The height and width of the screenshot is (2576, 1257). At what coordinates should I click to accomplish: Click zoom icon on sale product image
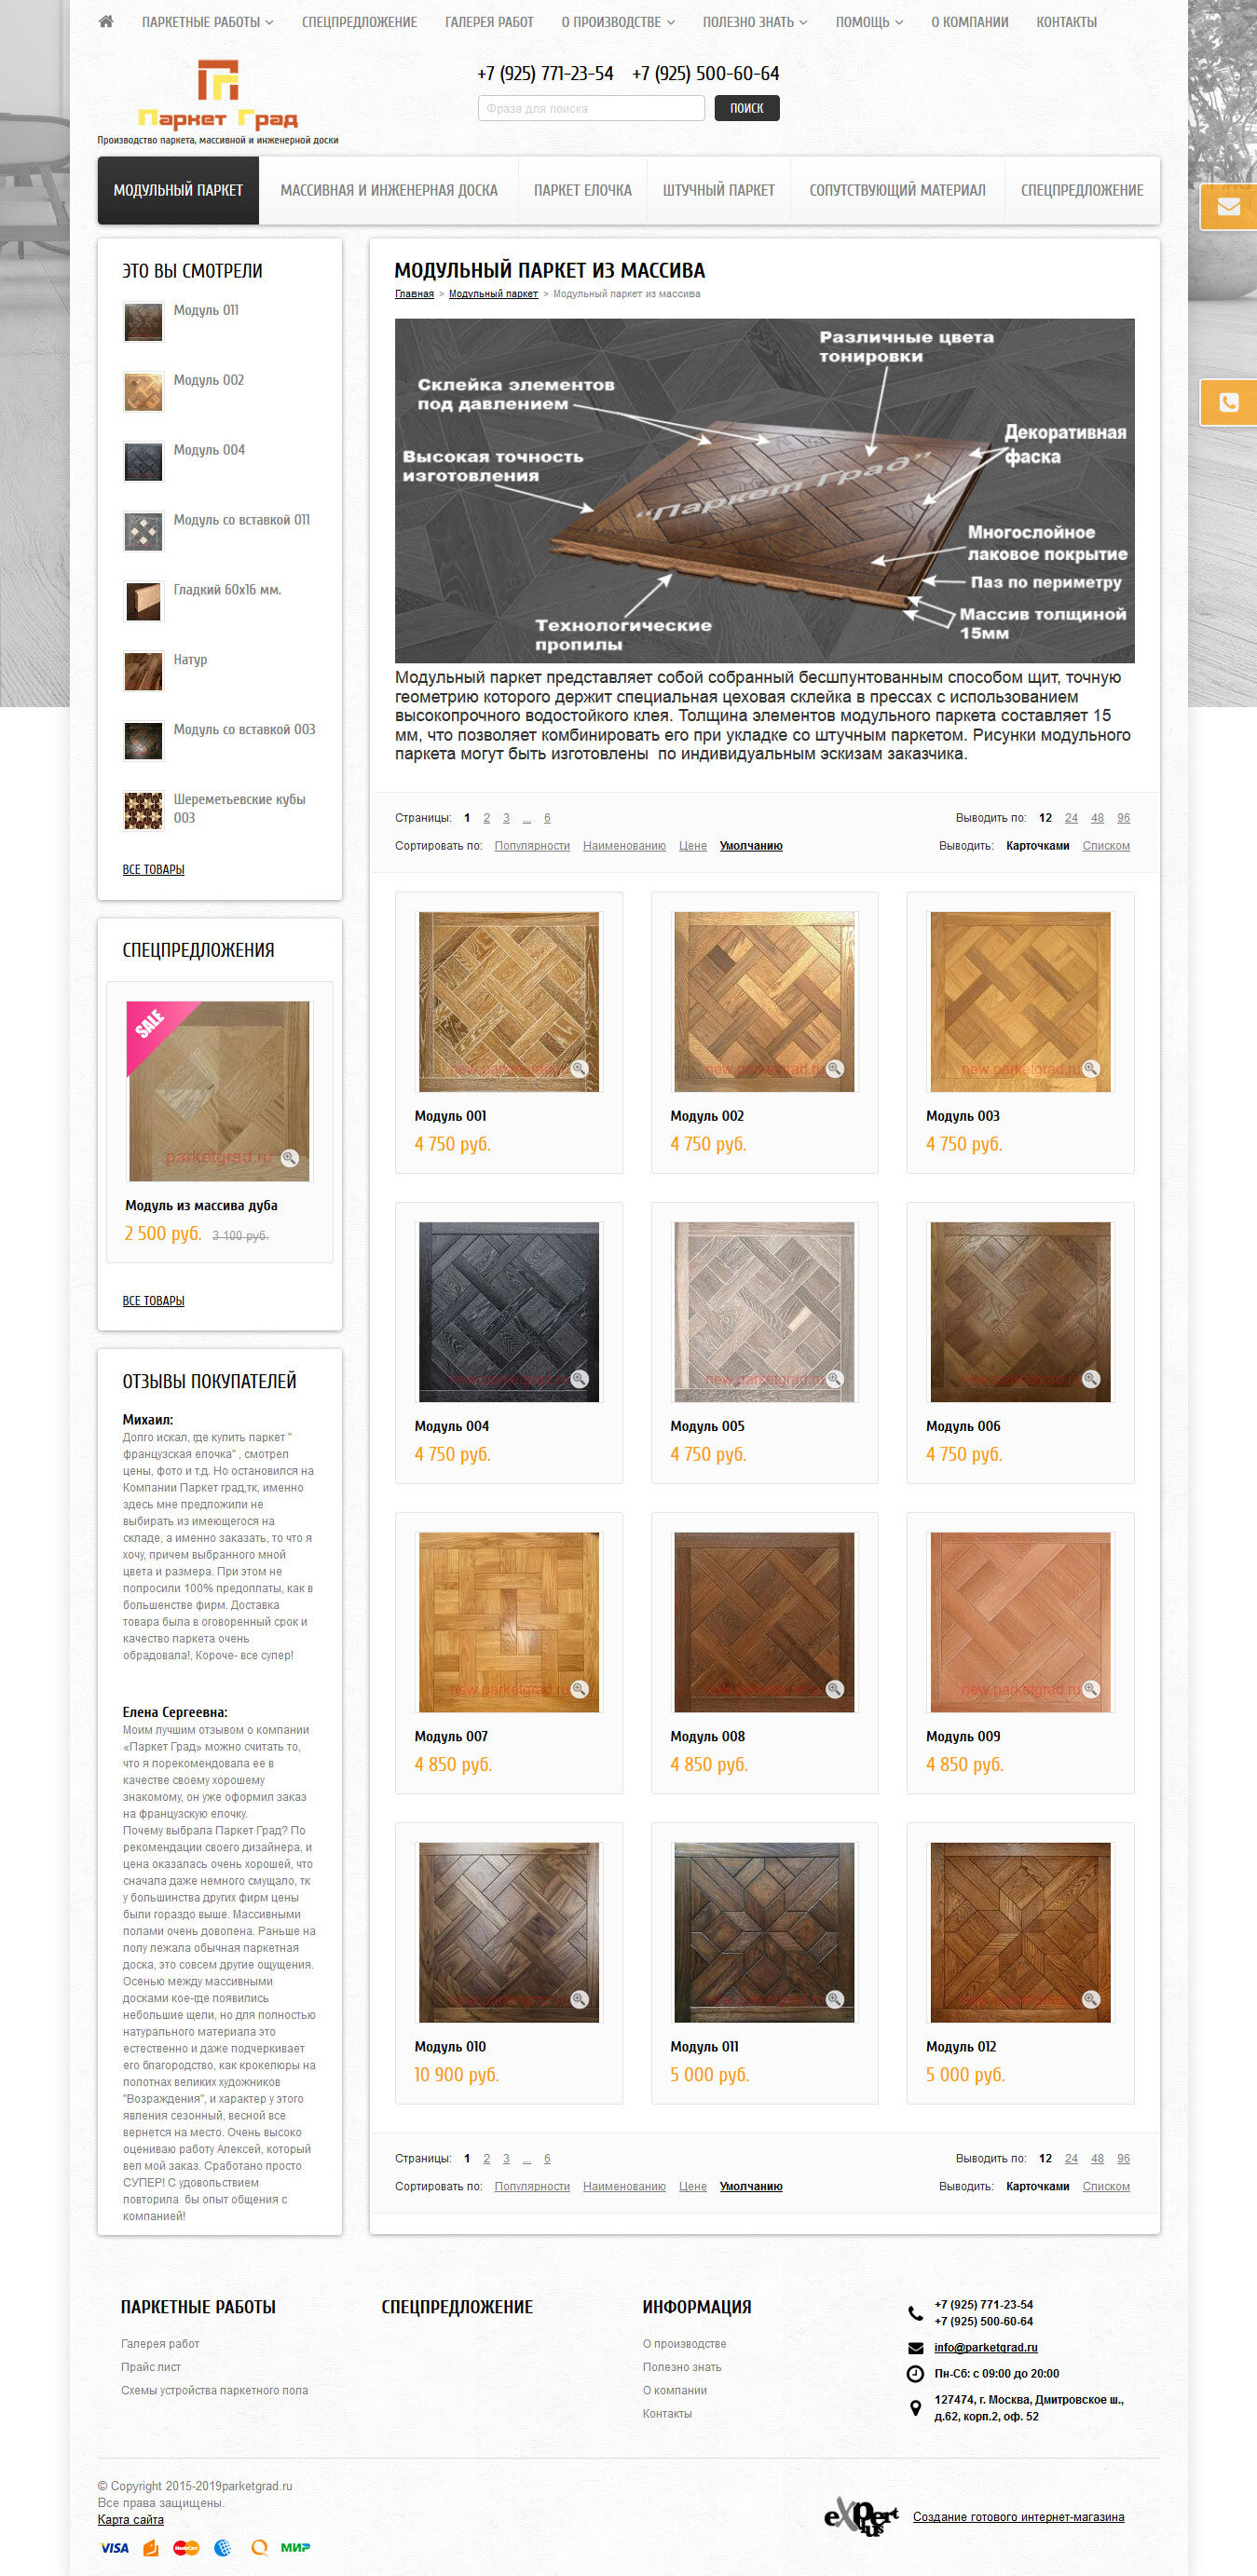[290, 1158]
